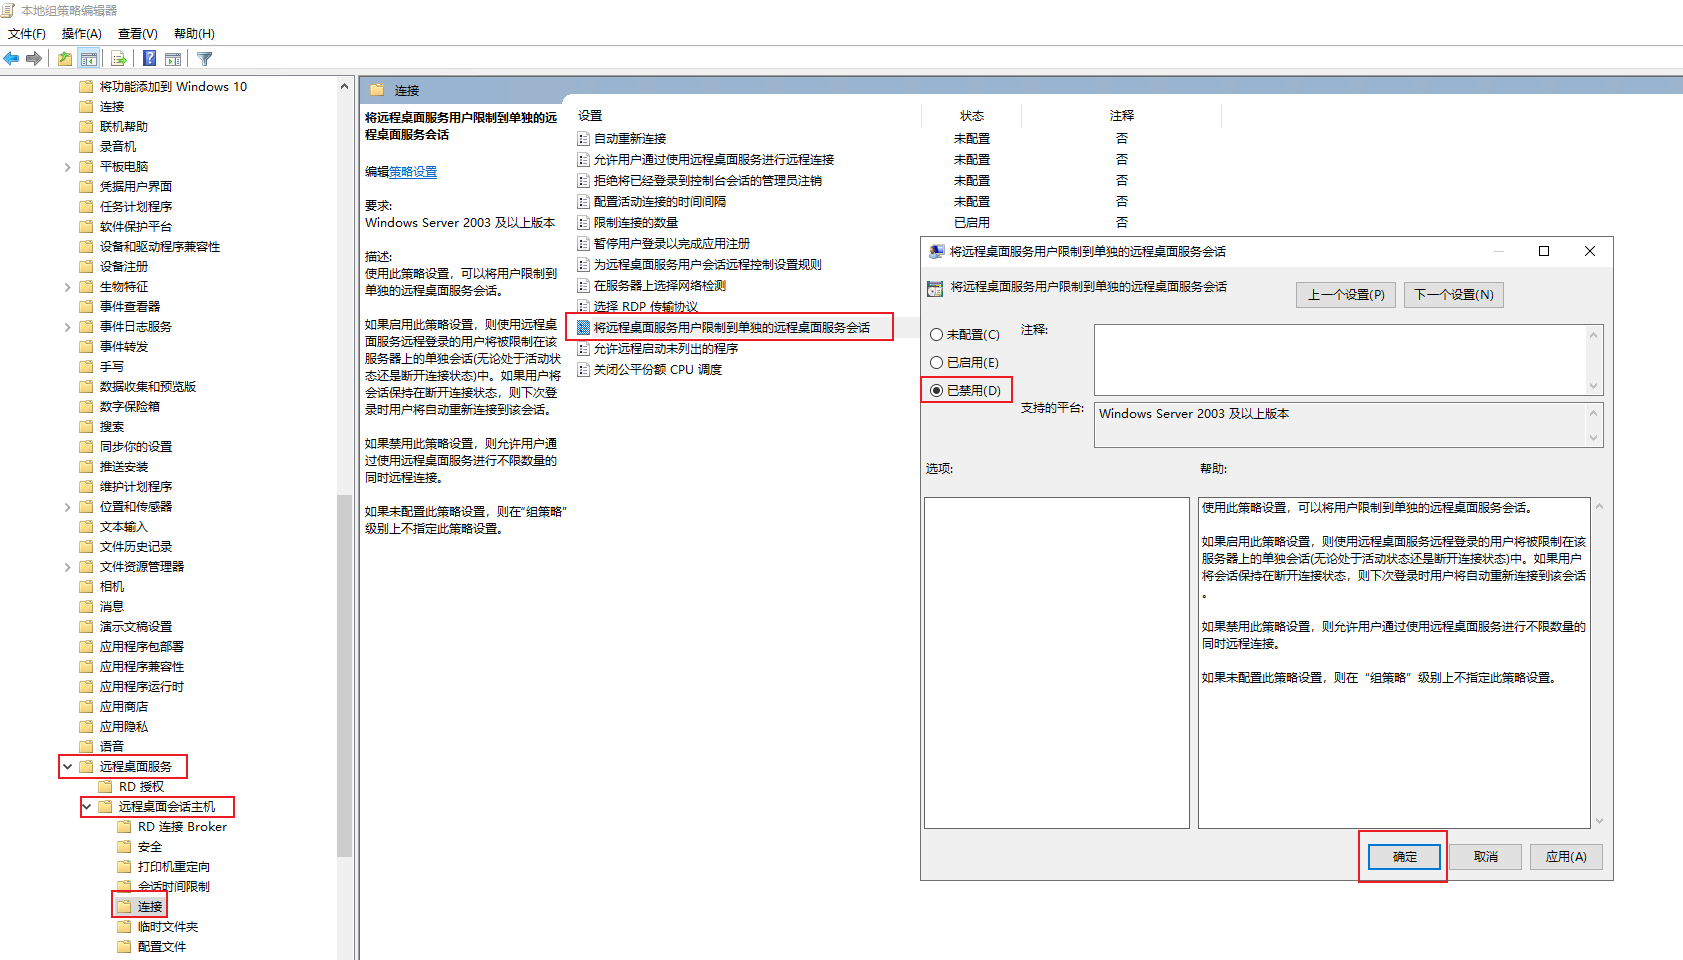The image size is (1683, 960).
Task: Click the Export List toolbar icon
Action: (119, 59)
